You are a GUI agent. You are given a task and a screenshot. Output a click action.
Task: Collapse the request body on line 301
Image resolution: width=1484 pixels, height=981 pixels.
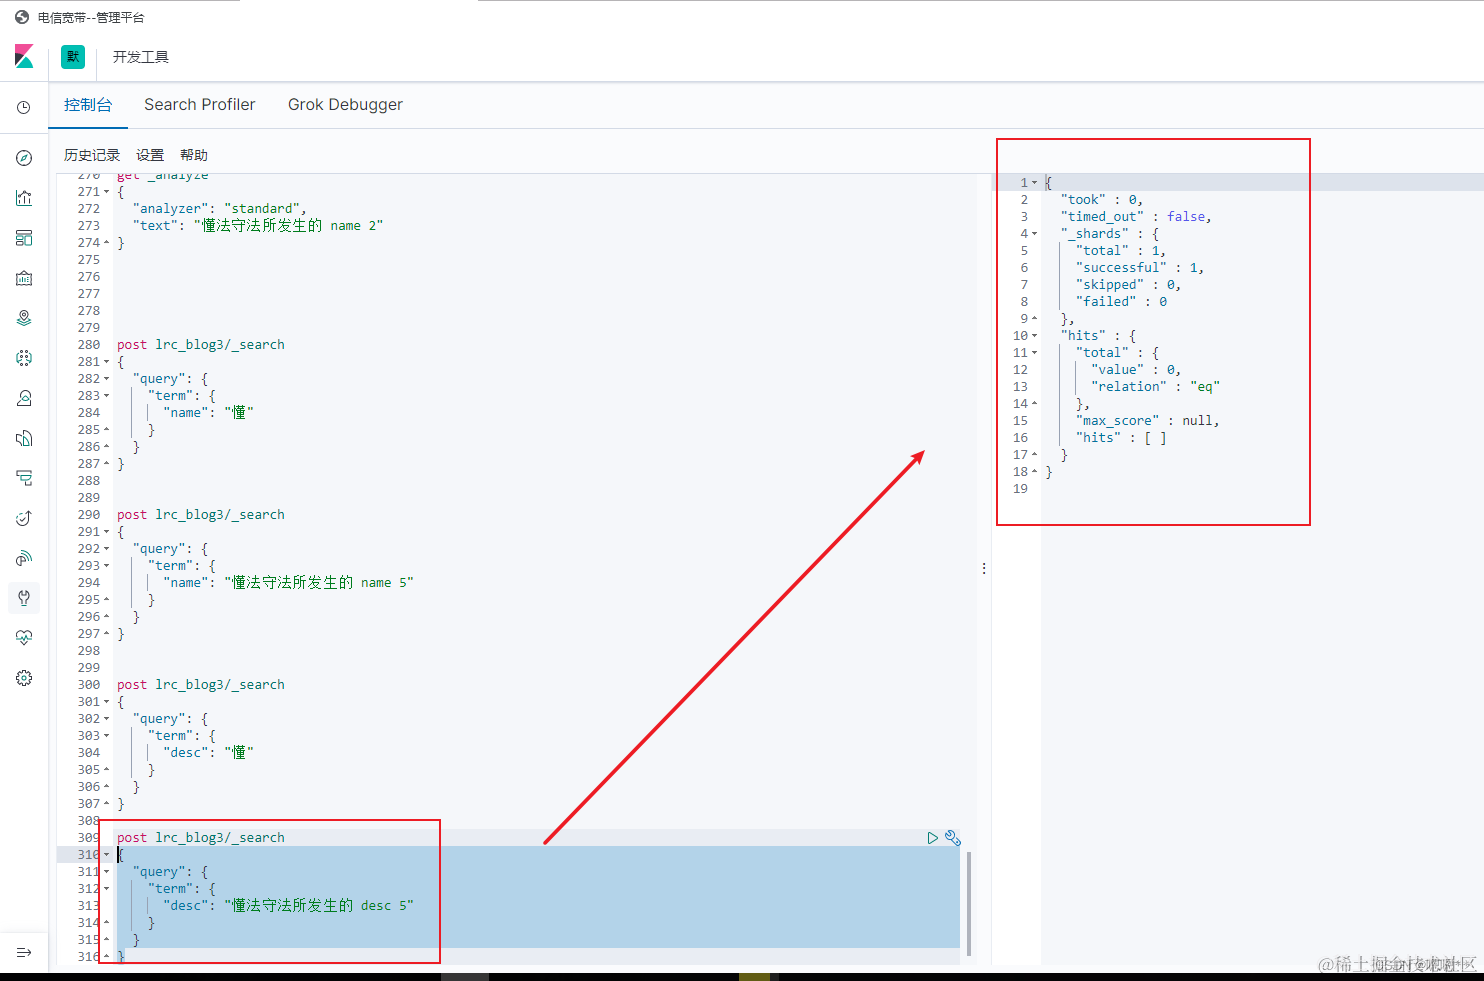tap(107, 702)
